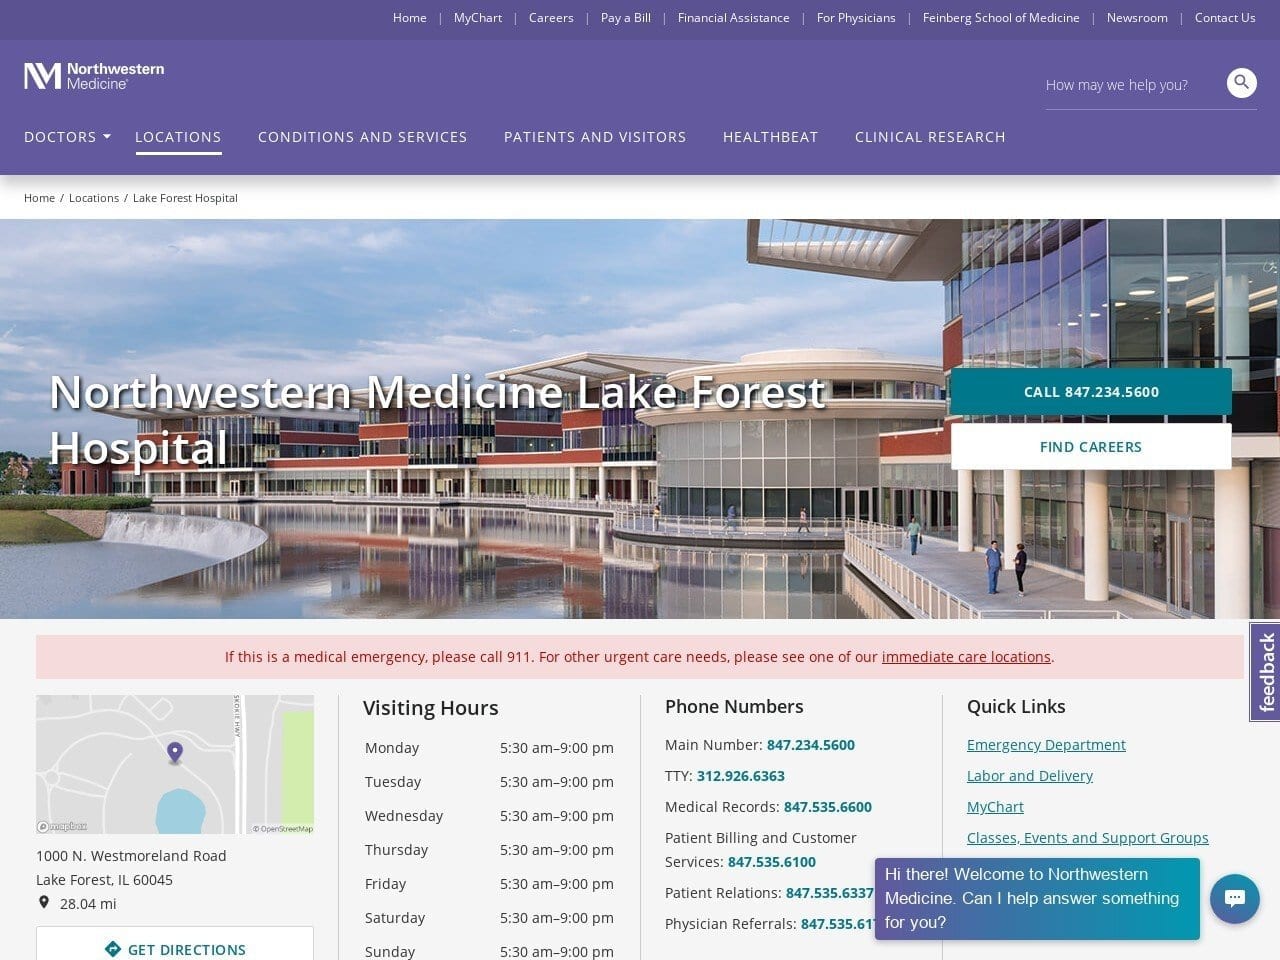Click location pin beside 28.04 mi
The image size is (1280, 960).
44,902
